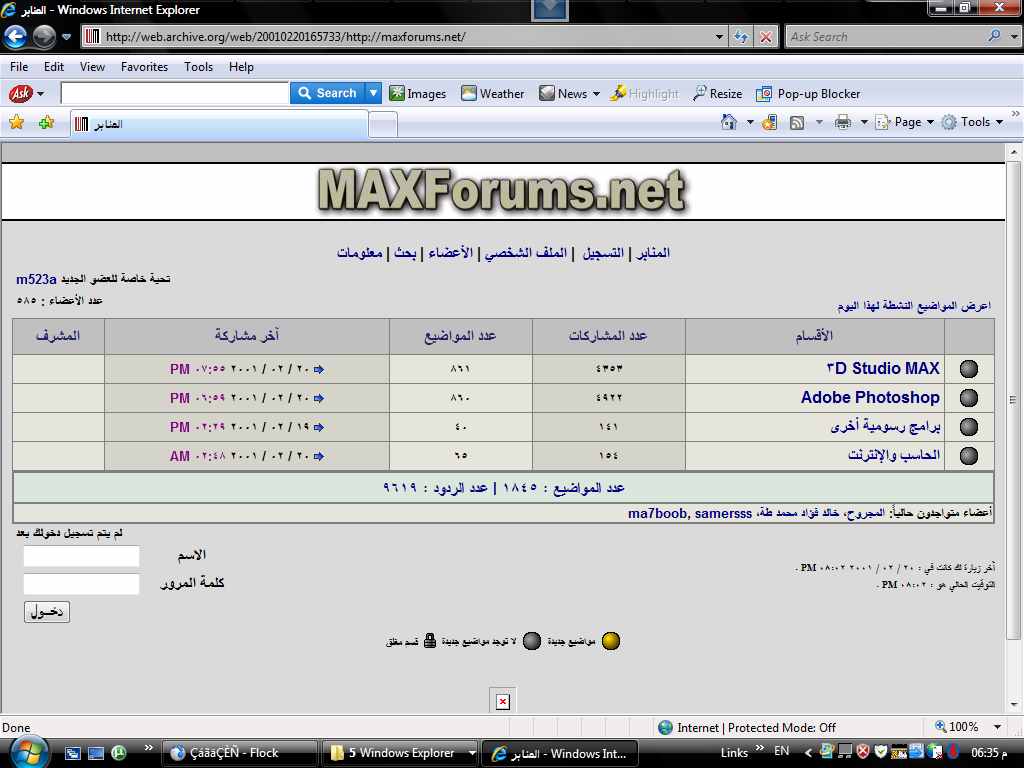1024x768 pixels.
Task: Click the التسجيل registration link
Action: coord(603,253)
